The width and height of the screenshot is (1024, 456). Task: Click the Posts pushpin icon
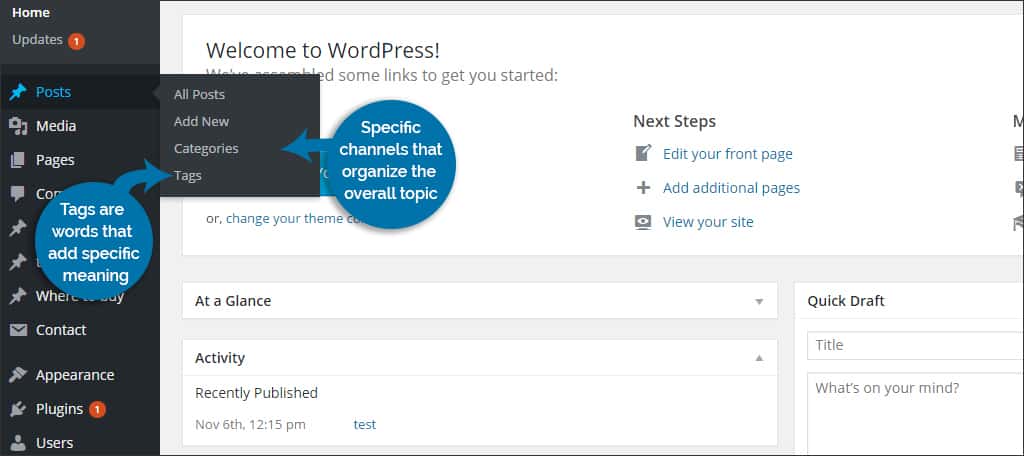point(18,92)
